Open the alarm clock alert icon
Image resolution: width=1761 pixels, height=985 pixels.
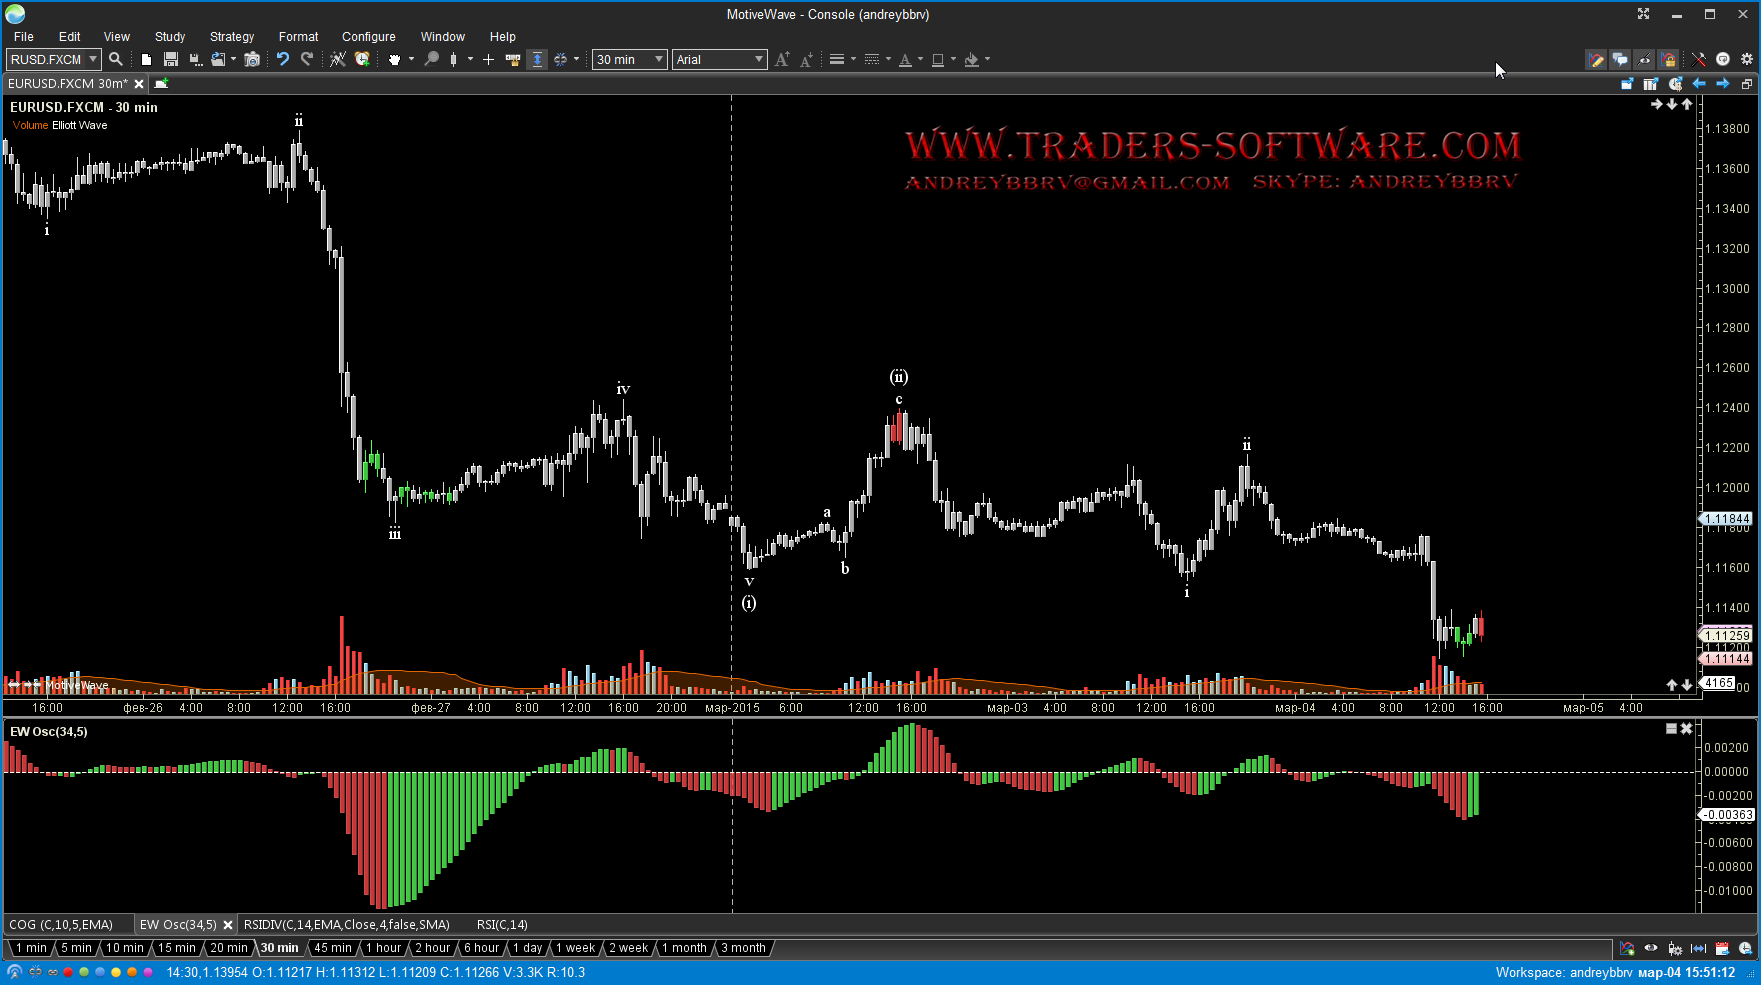pyautogui.click(x=362, y=60)
